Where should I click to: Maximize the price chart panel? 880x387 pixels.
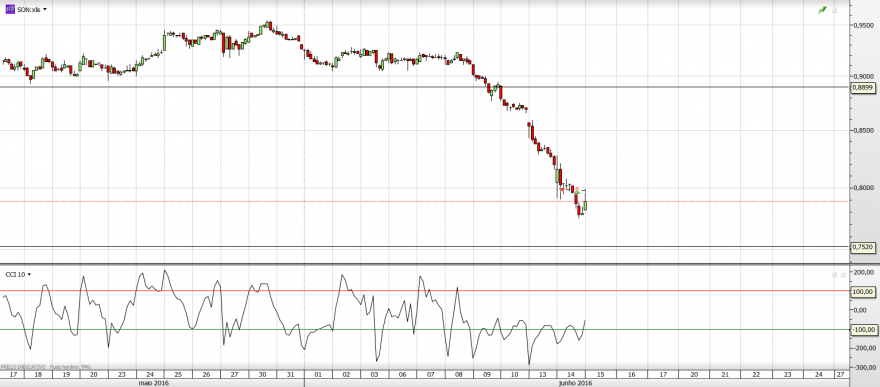[835, 10]
